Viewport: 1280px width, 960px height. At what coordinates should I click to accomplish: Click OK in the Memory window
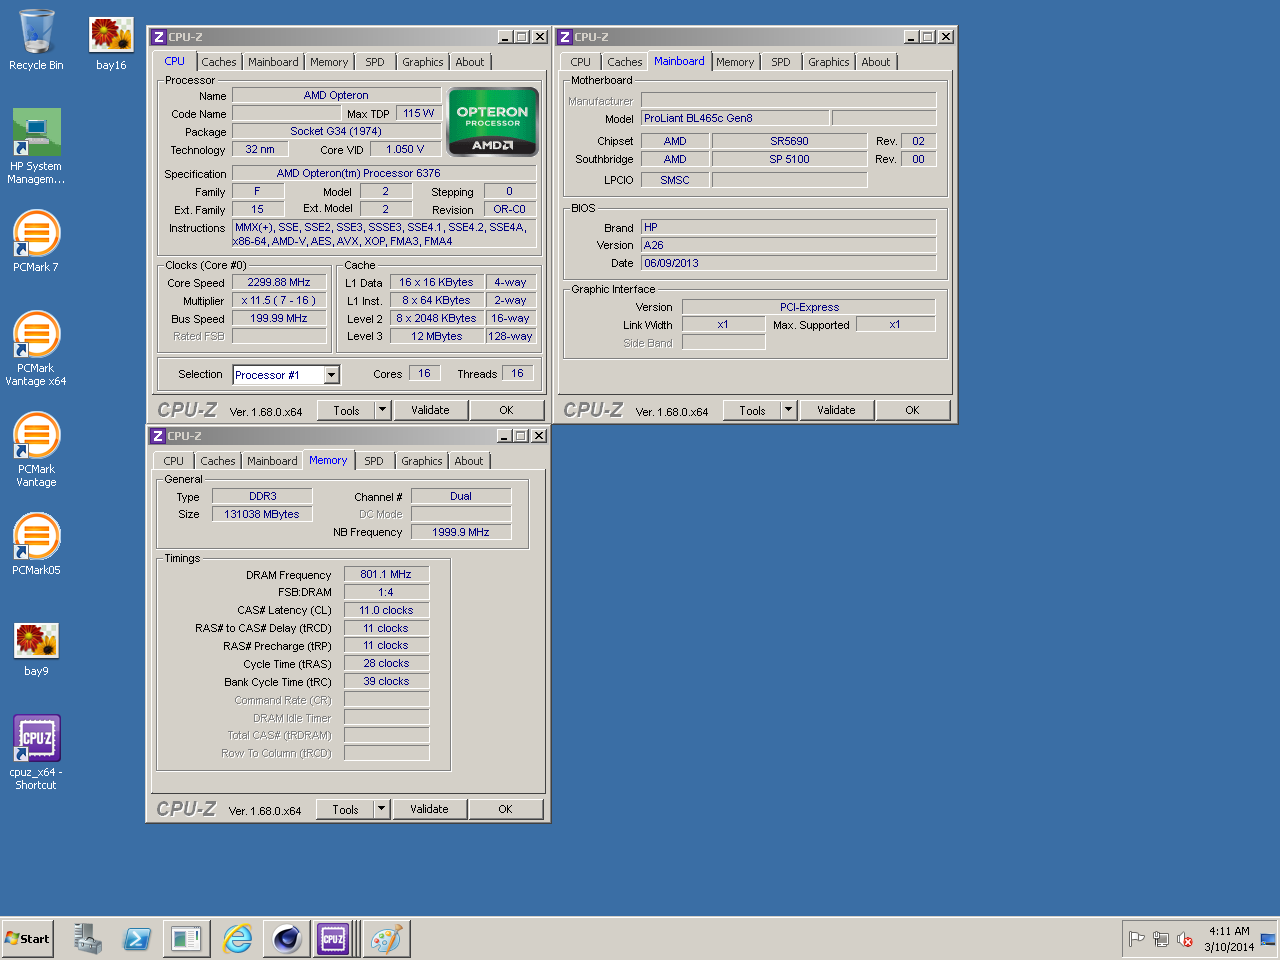click(x=506, y=809)
